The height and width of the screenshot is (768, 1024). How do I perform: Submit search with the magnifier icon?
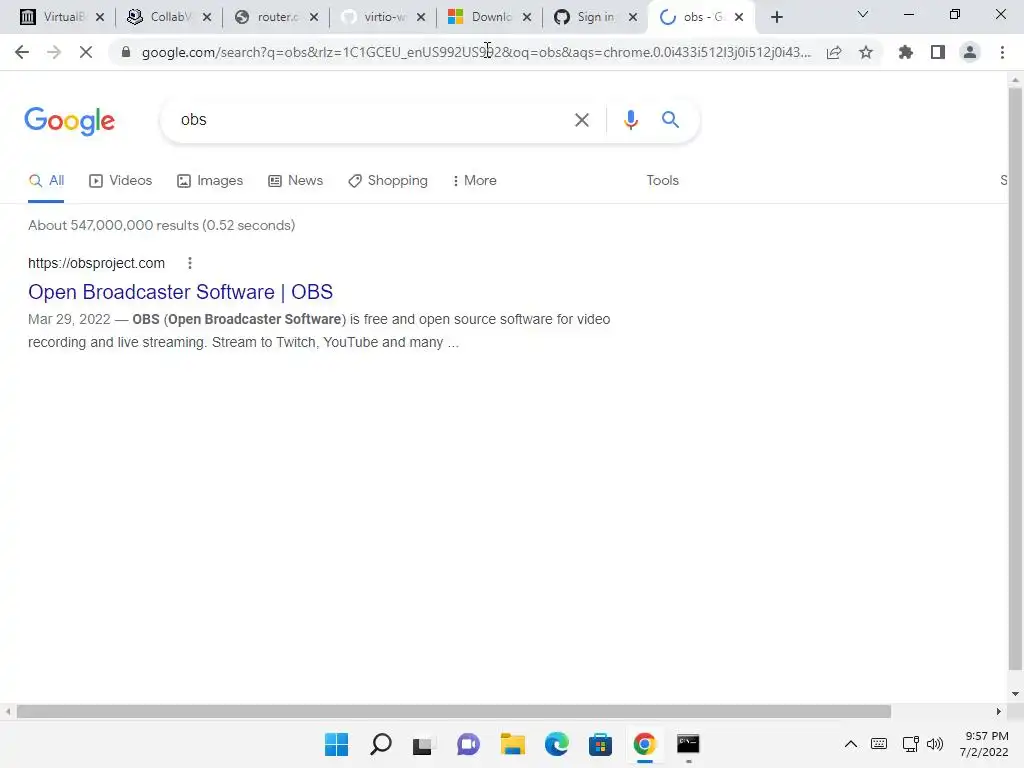pyautogui.click(x=670, y=120)
